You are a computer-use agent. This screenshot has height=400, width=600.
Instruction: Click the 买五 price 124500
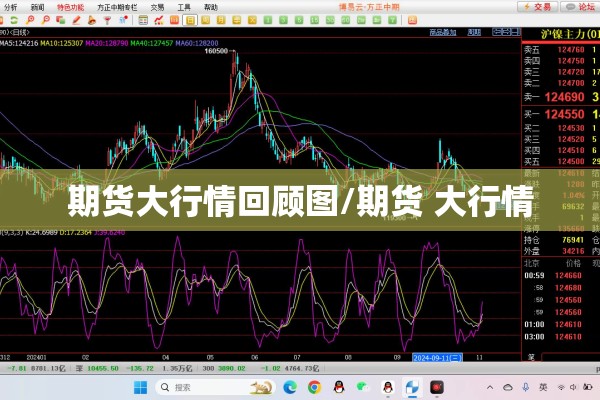tap(571, 162)
